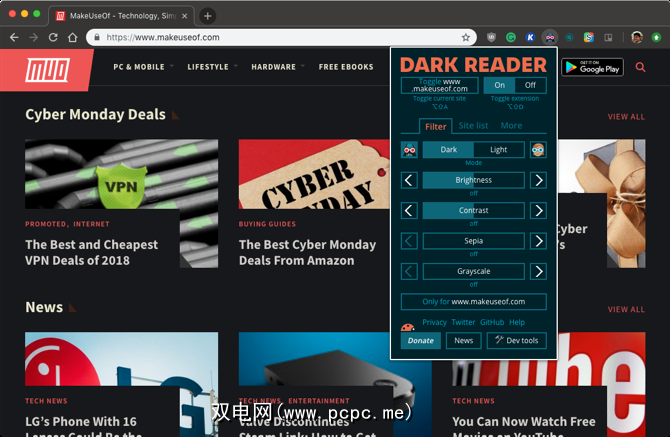670x437 pixels.
Task: Close the MakeUseOf browser tab
Action: tap(185, 16)
